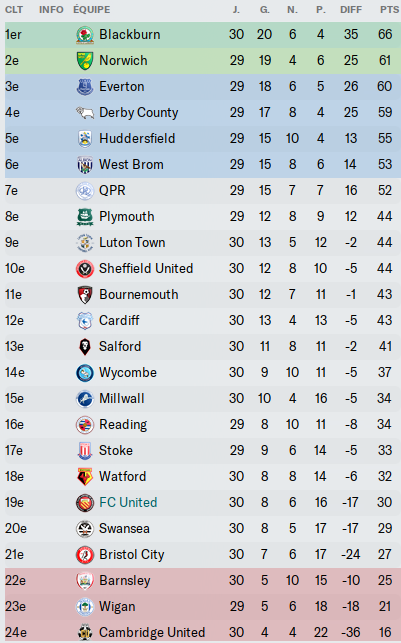Select the Watford club crest icon
401x643 pixels.
85,477
